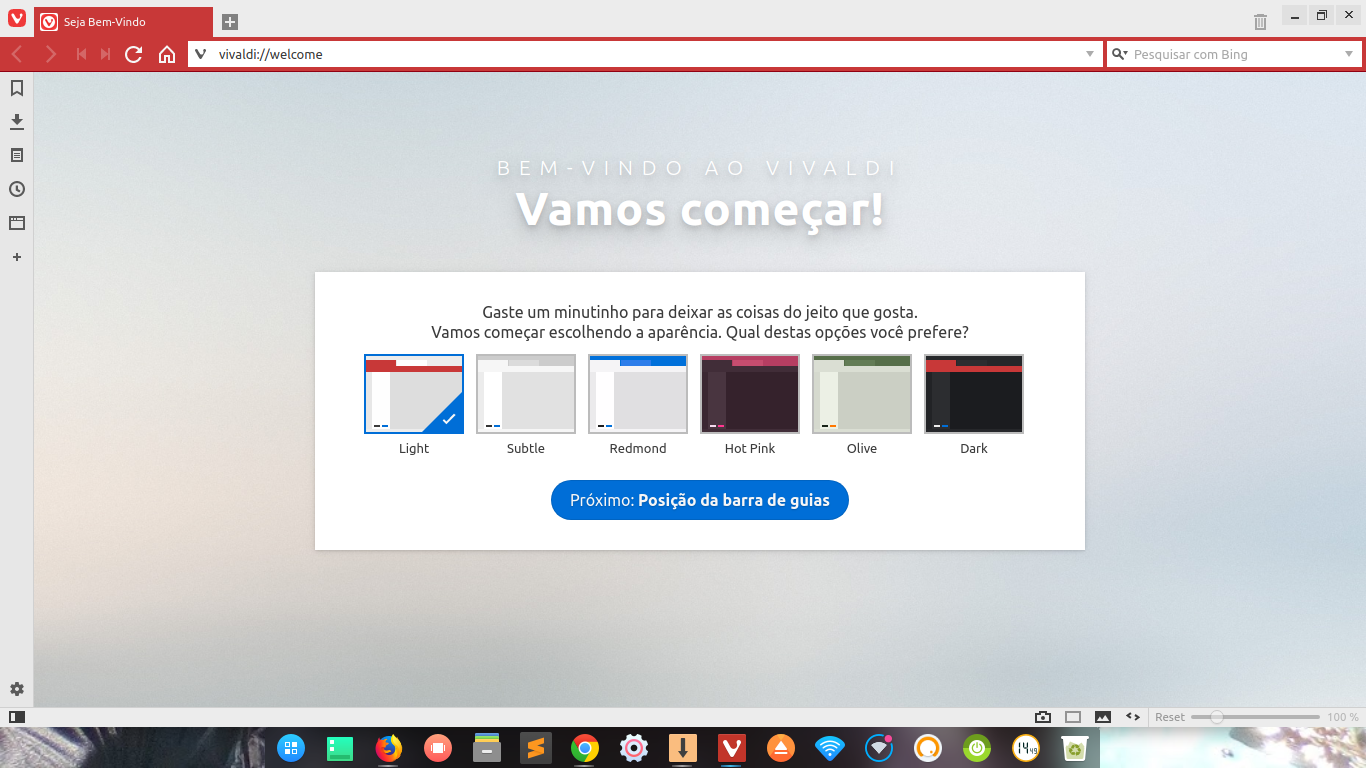Viewport: 1366px width, 768px height.
Task: Open the Vivaldi menu logo button
Action: tap(16, 18)
